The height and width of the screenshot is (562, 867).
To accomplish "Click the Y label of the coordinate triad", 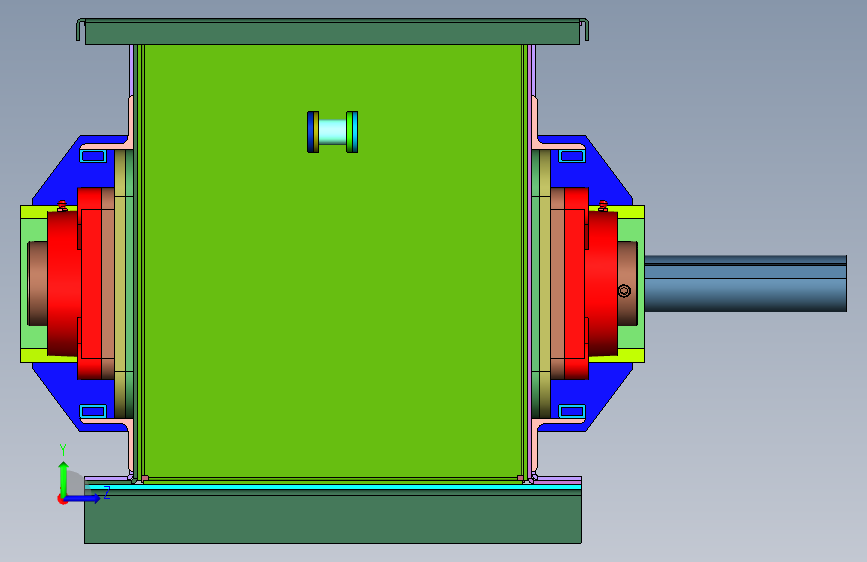I will point(63,450).
